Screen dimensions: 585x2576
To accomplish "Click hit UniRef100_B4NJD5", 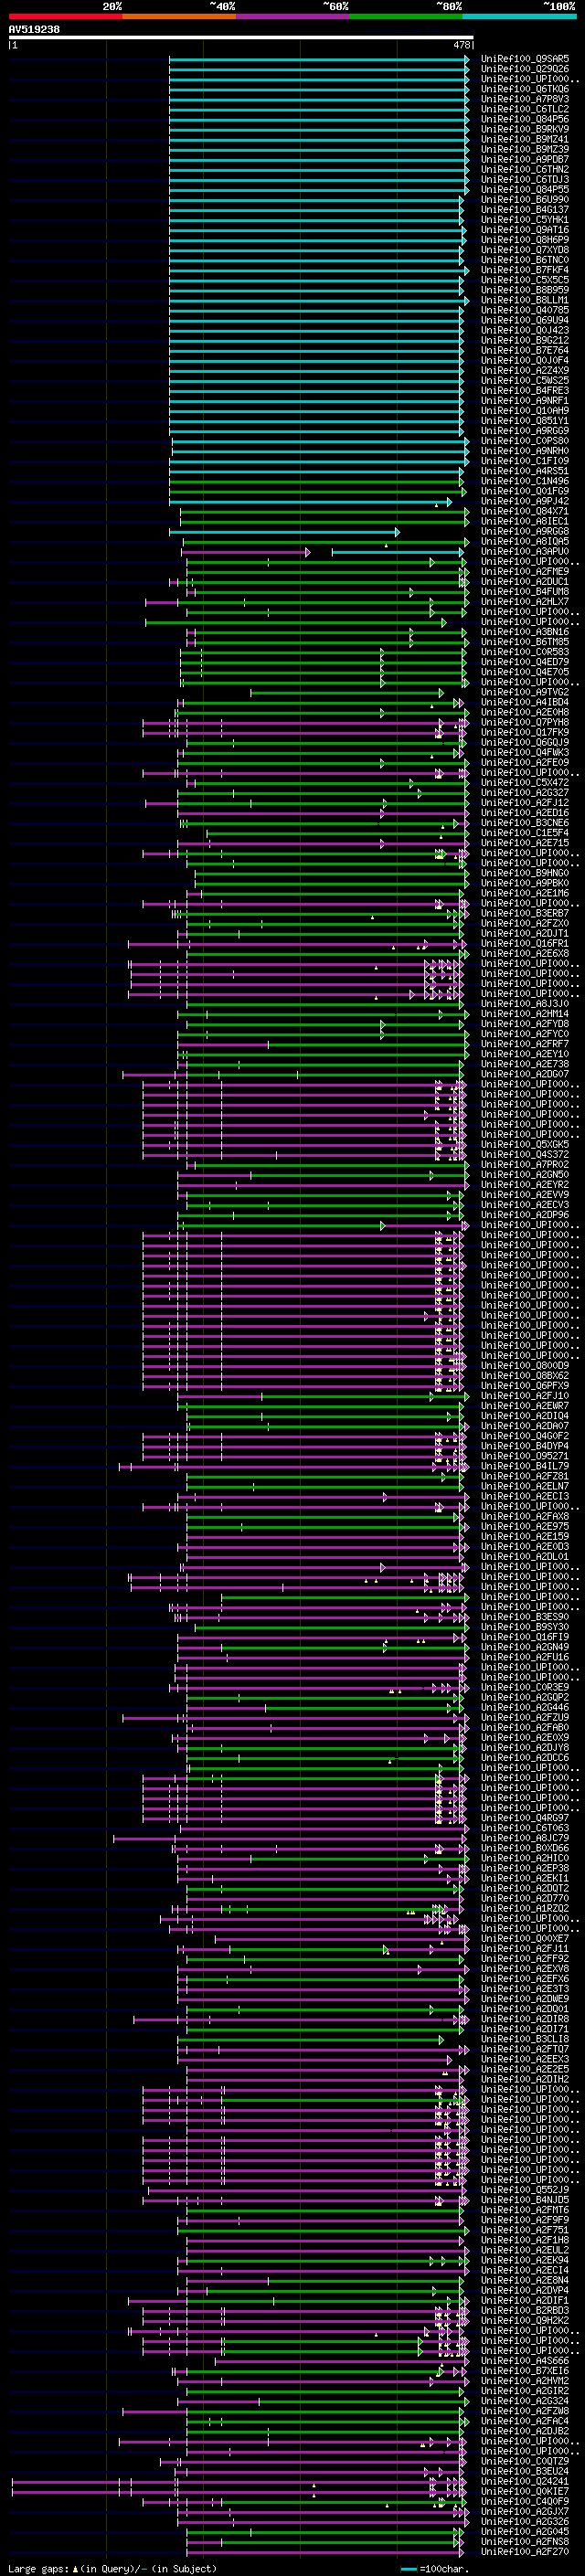I will pos(525,2200).
